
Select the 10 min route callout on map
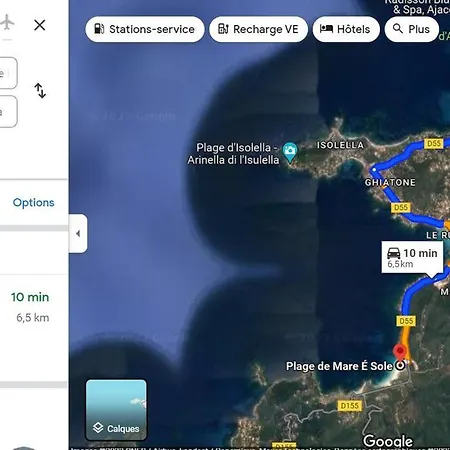[412, 258]
